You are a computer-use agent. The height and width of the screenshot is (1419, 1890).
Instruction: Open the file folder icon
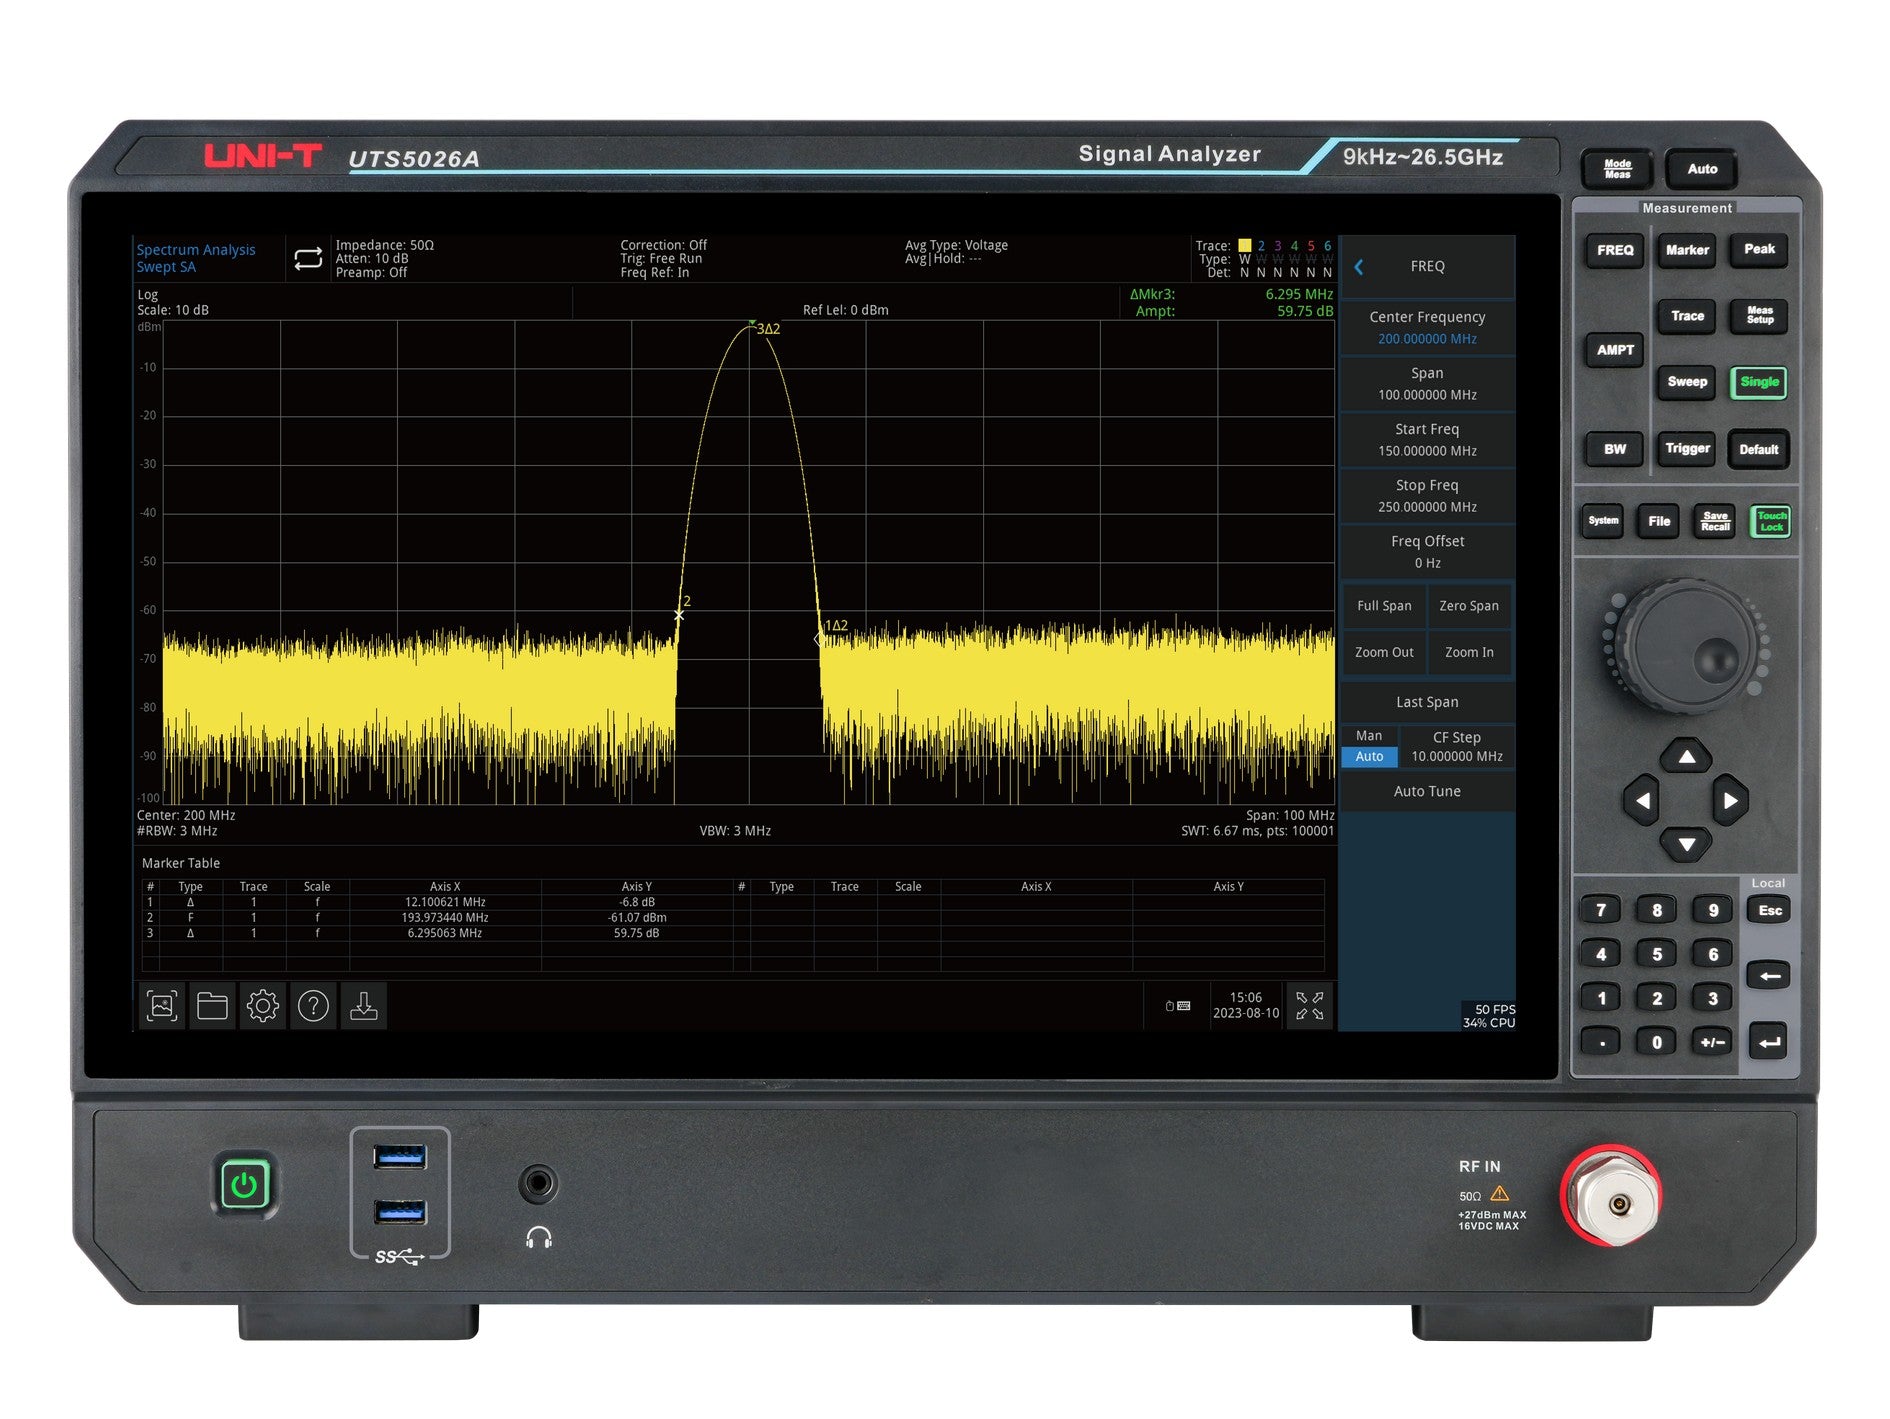212,1006
